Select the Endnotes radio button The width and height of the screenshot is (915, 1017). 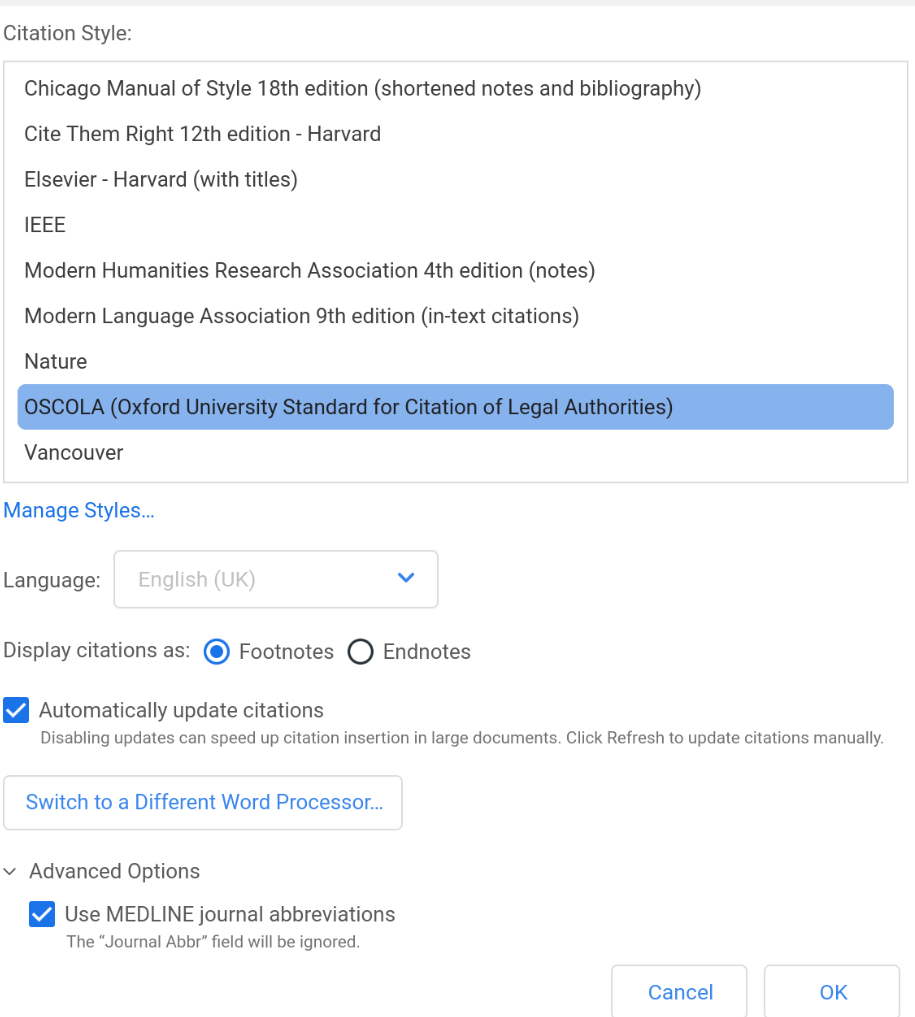click(361, 651)
